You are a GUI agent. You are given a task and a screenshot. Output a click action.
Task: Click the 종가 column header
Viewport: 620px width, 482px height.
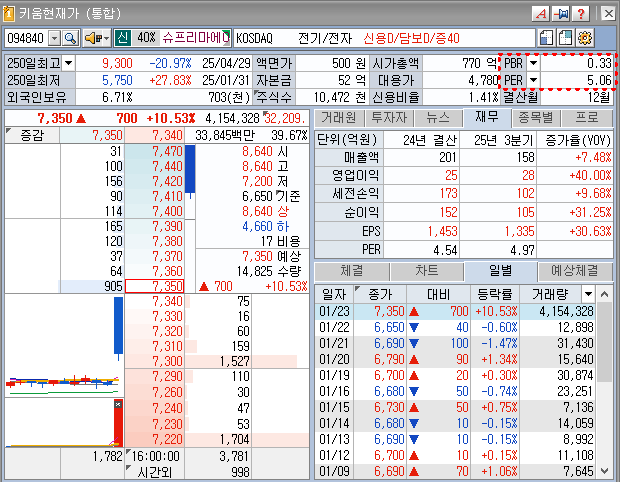[x=380, y=294]
